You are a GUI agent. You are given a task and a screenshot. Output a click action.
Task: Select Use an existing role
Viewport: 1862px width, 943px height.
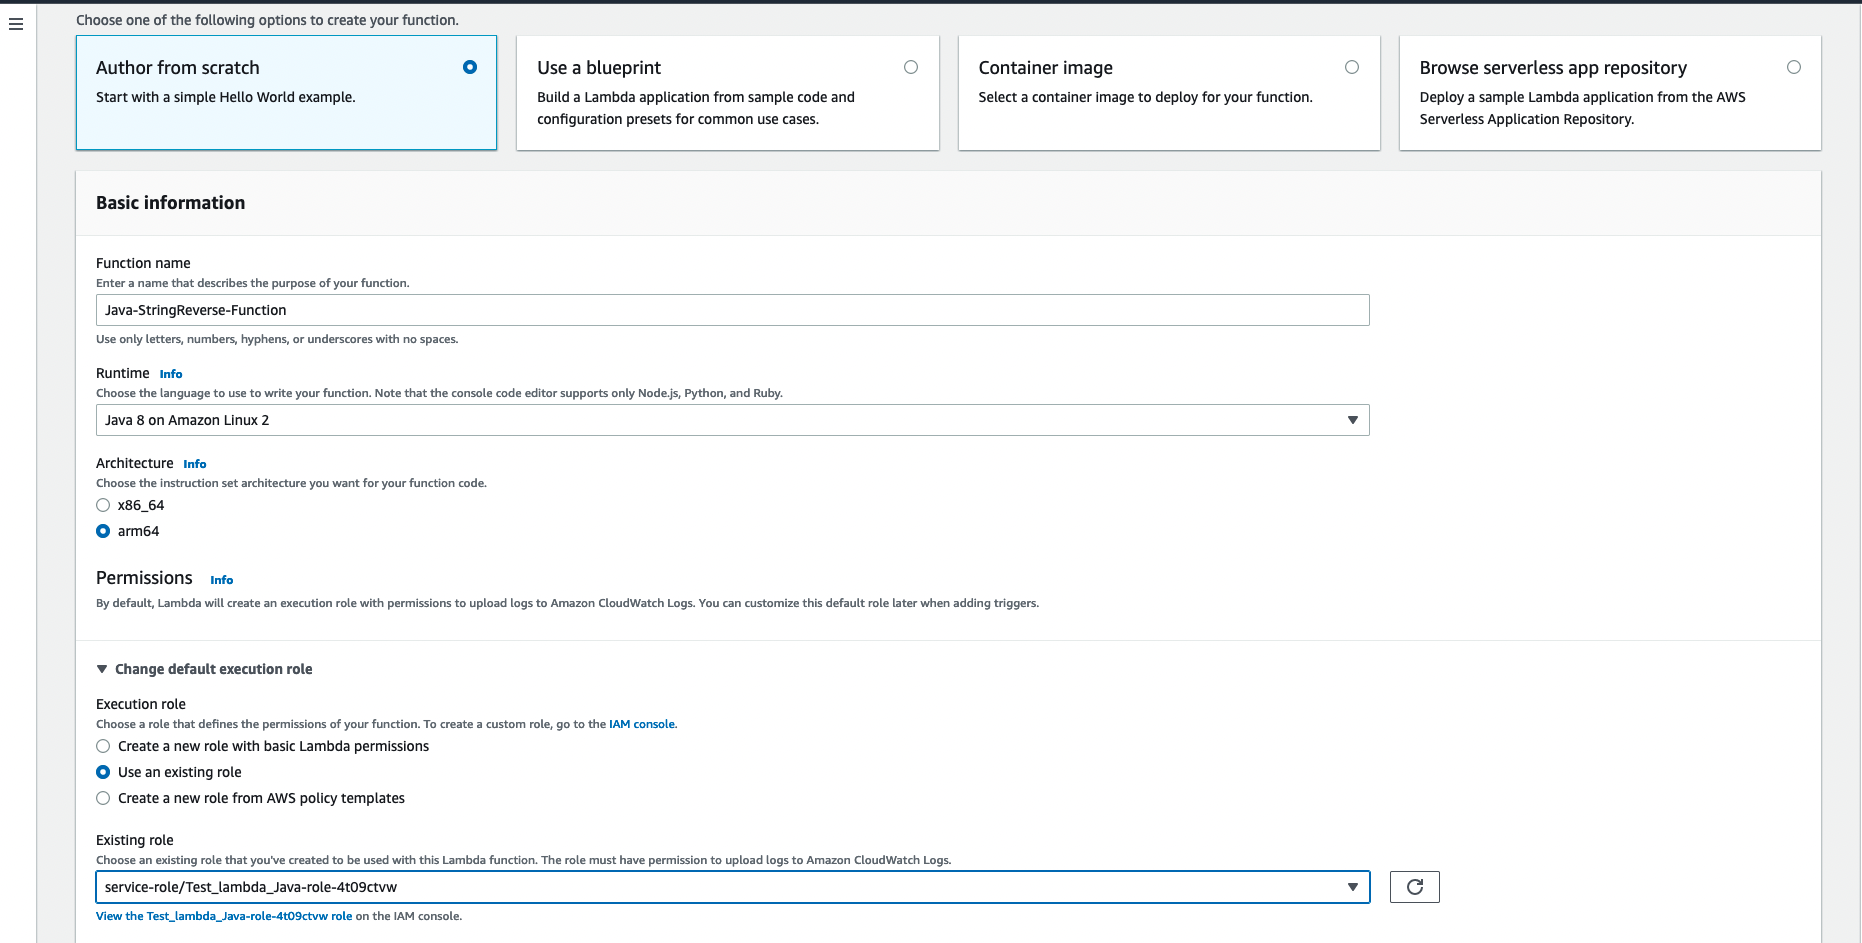click(x=103, y=772)
